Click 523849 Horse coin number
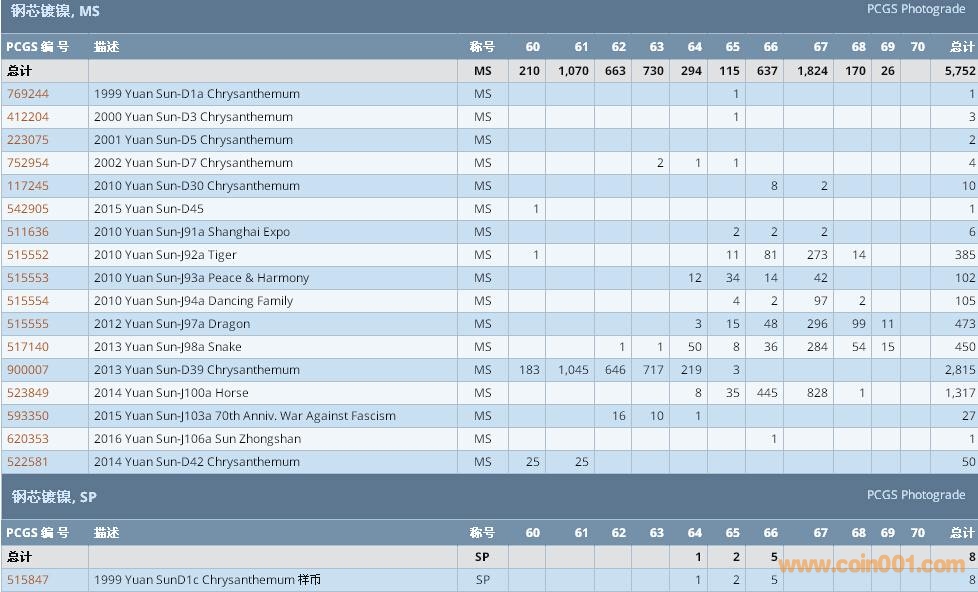Screen dimensions: 978x592 (27, 393)
